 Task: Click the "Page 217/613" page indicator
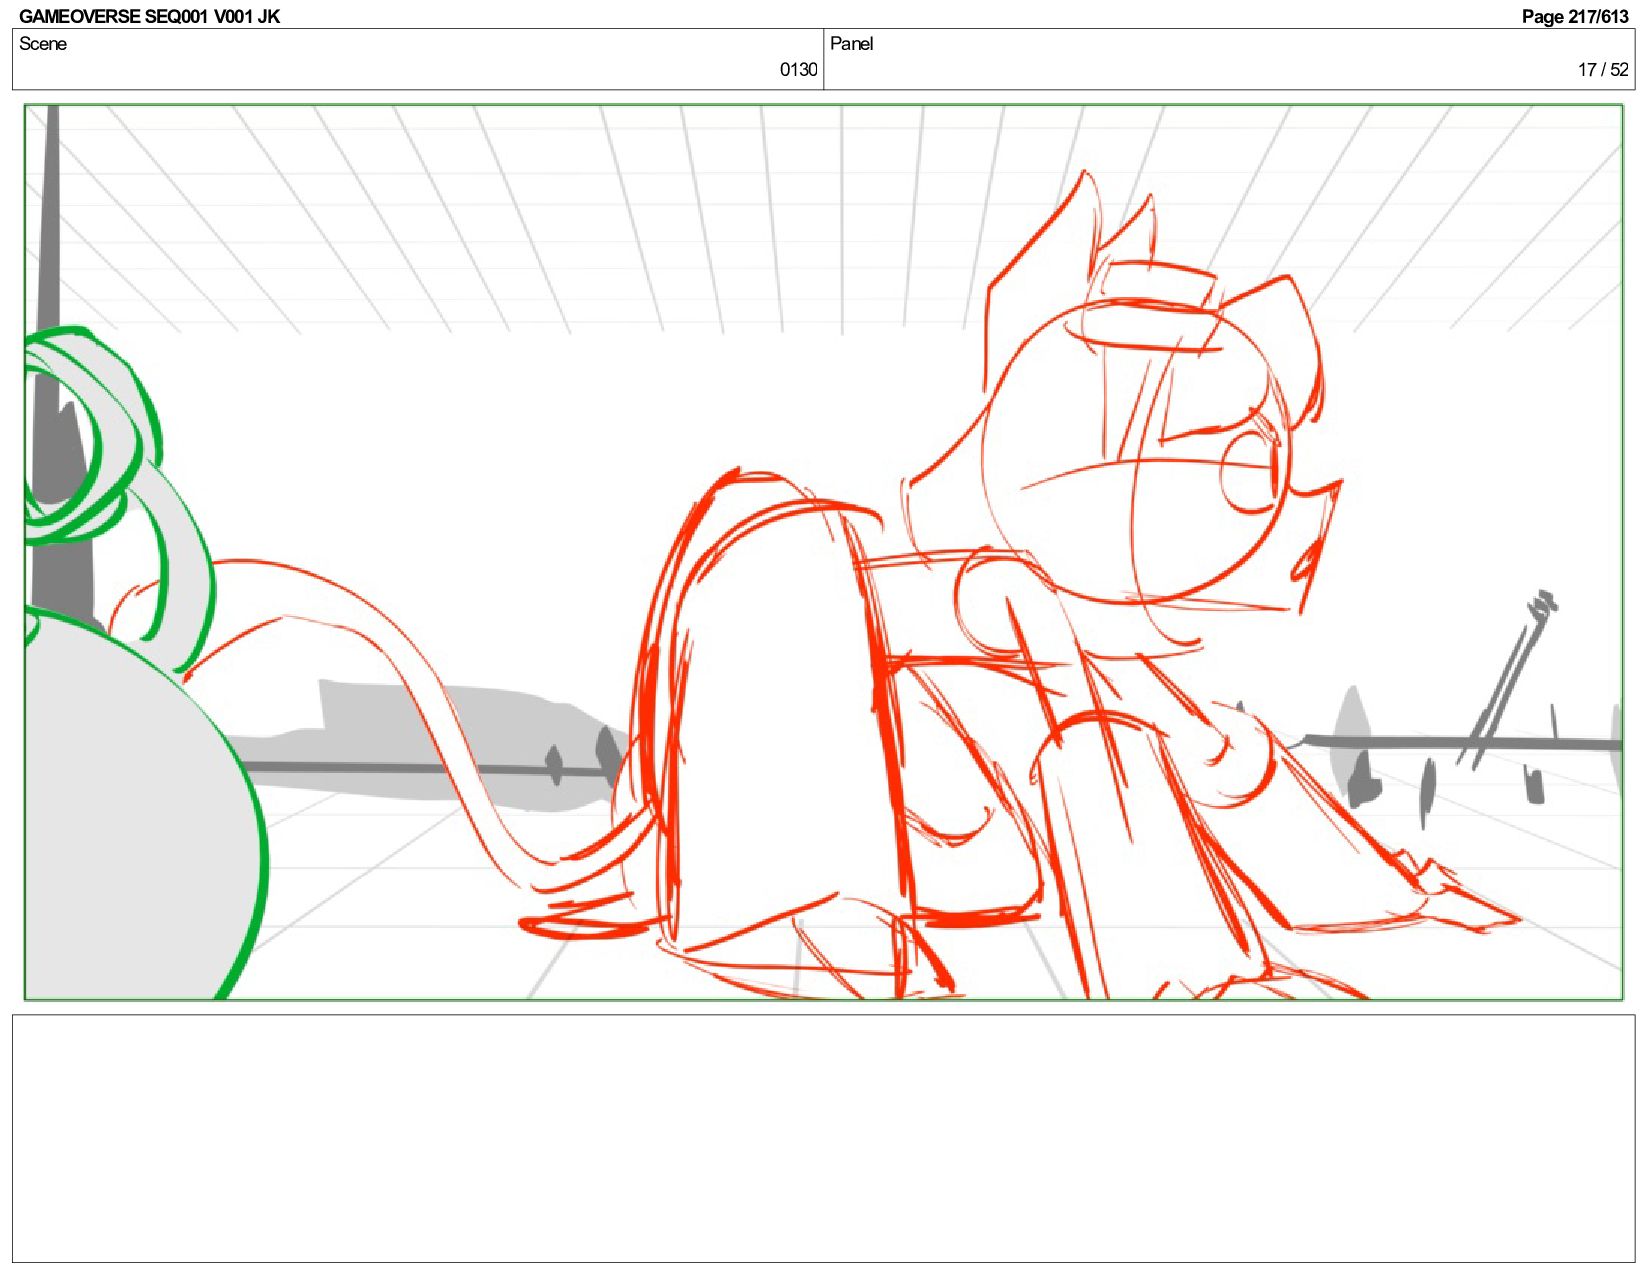[x=1575, y=16]
